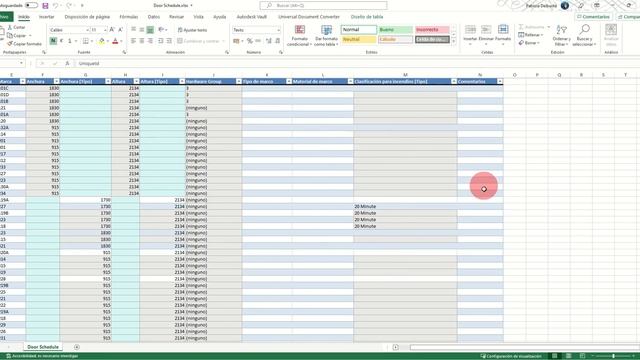The image size is (640, 360).
Task: Open the Anchura column filter dropdown
Action: click(x=56, y=82)
